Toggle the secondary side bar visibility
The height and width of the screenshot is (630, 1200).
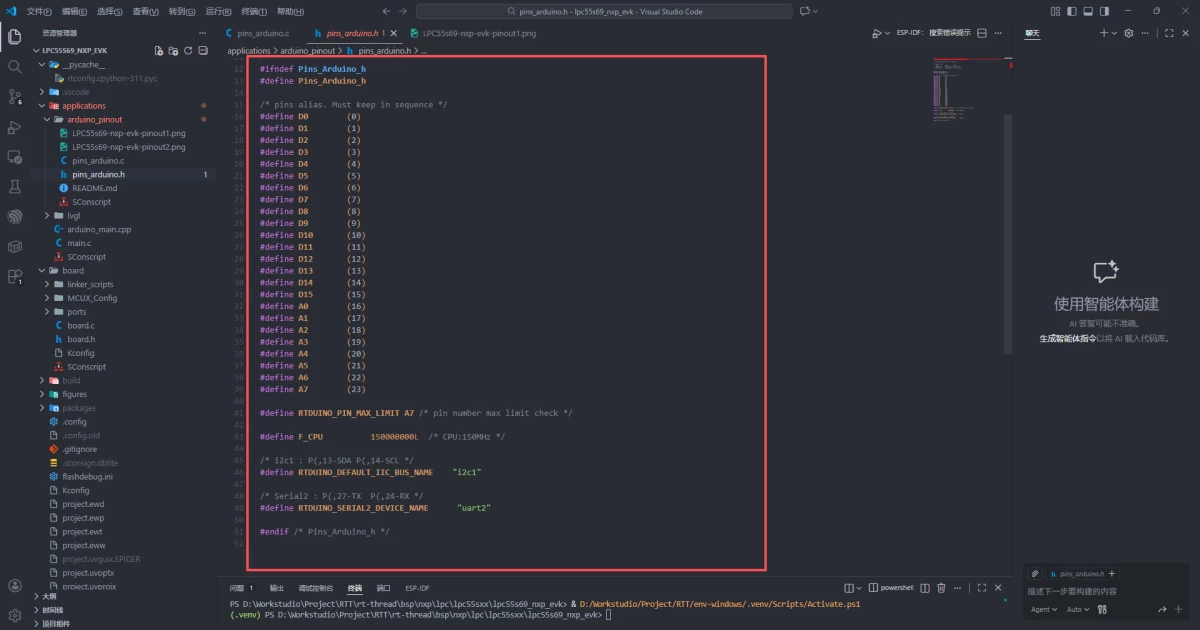tap(1104, 11)
